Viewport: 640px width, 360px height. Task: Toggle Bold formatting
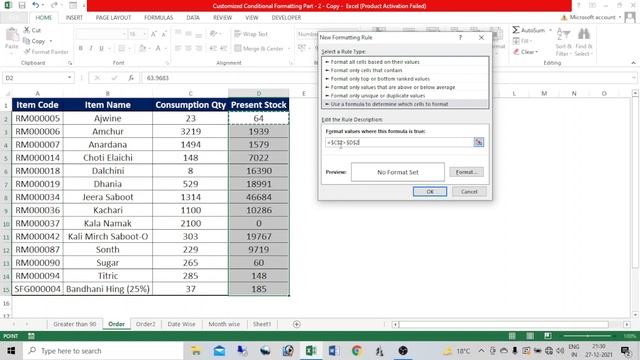[x=81, y=48]
